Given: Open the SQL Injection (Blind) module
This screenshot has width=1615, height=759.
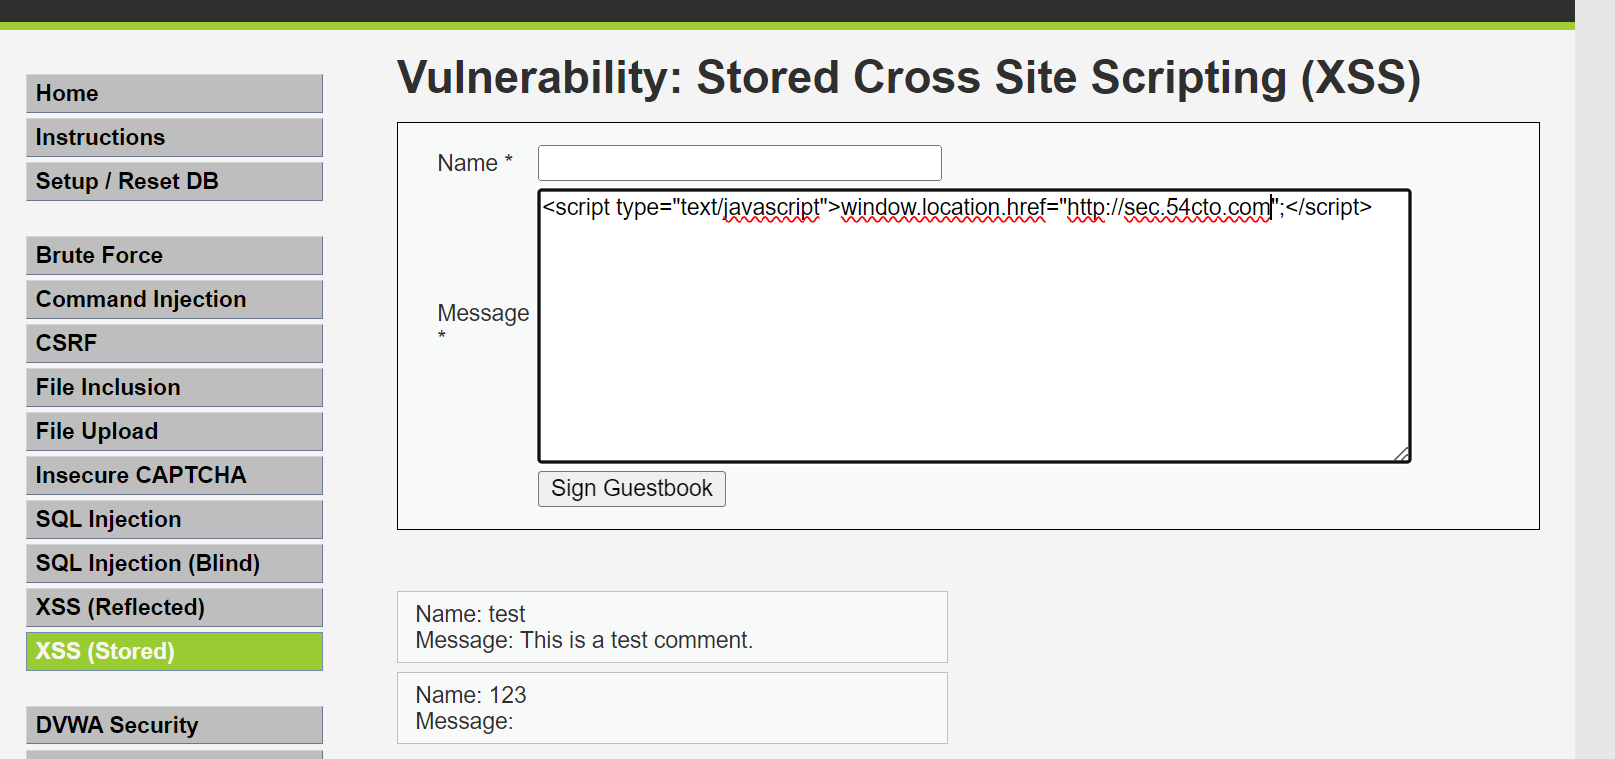Looking at the screenshot, I should [x=174, y=563].
